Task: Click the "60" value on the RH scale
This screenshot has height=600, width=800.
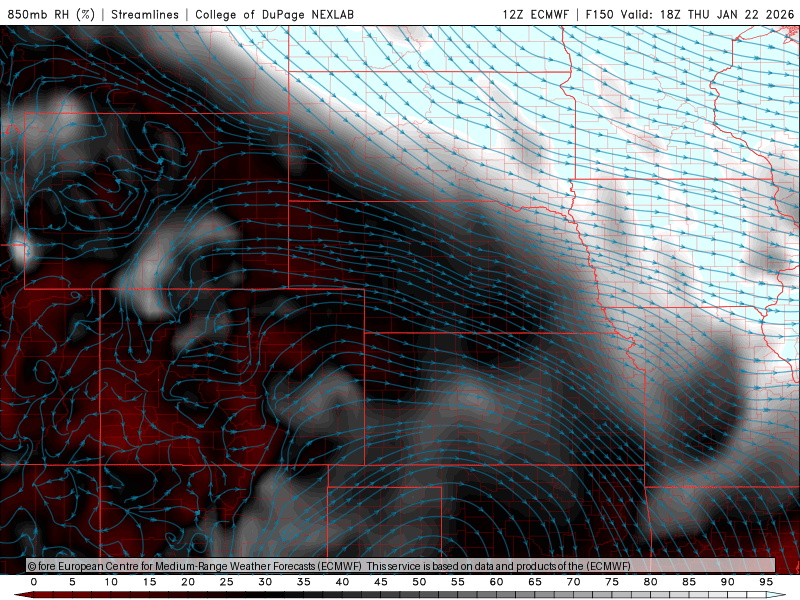Action: coord(496,582)
